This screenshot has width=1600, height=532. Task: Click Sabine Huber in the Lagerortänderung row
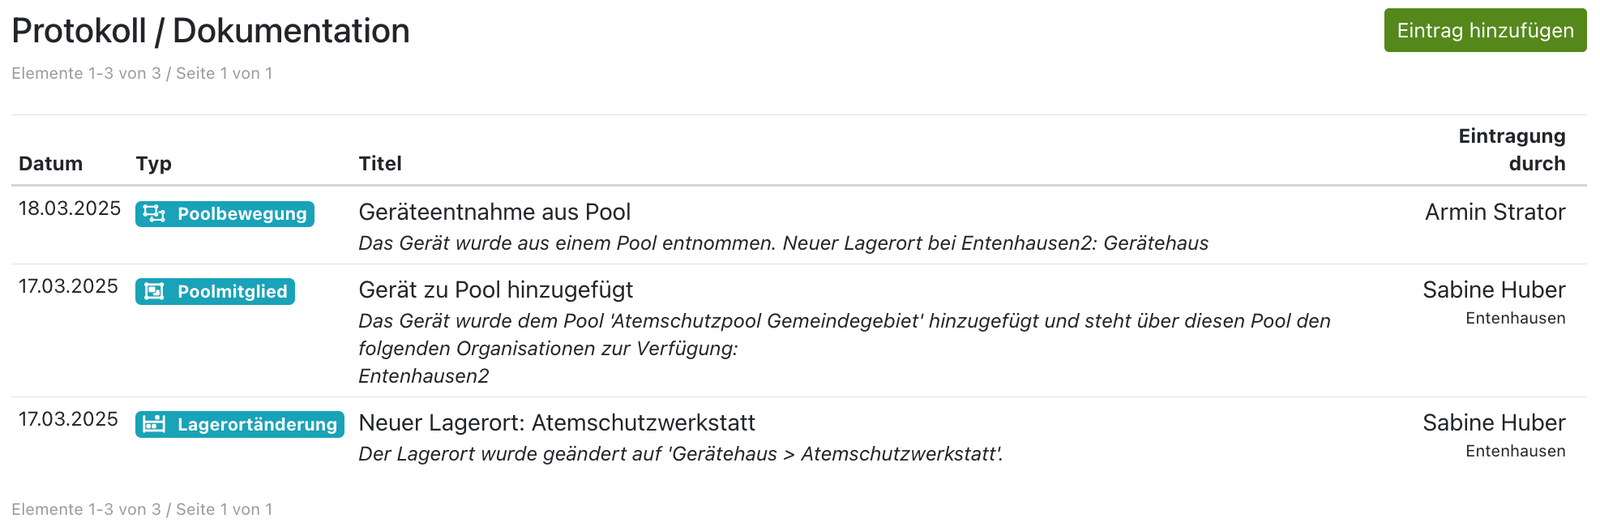coord(1493,423)
